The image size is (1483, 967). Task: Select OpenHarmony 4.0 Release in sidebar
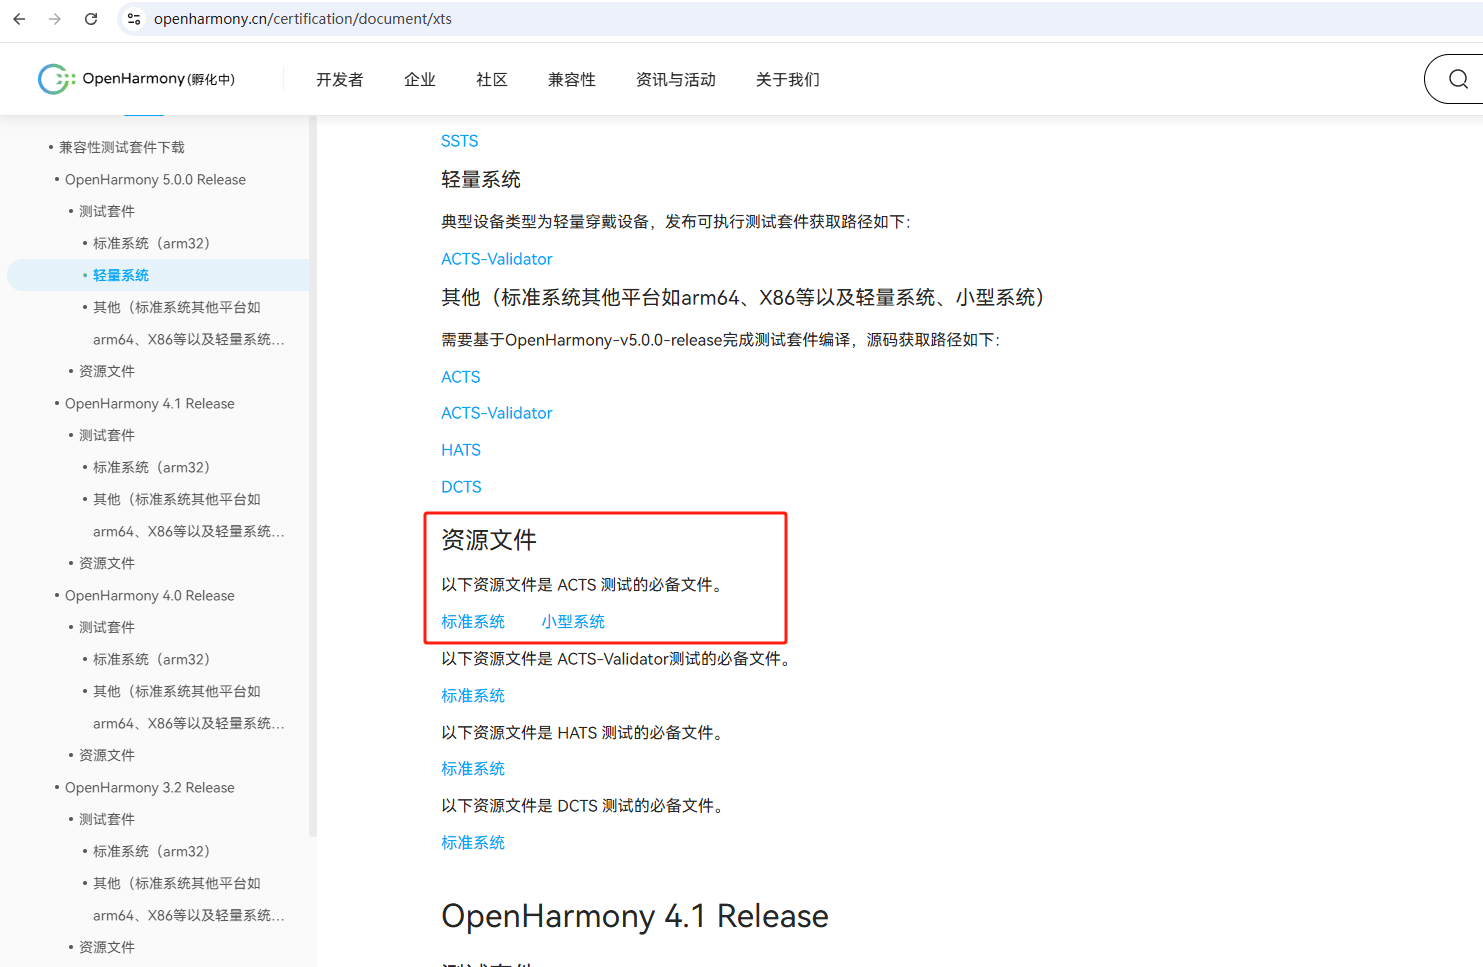(x=150, y=595)
